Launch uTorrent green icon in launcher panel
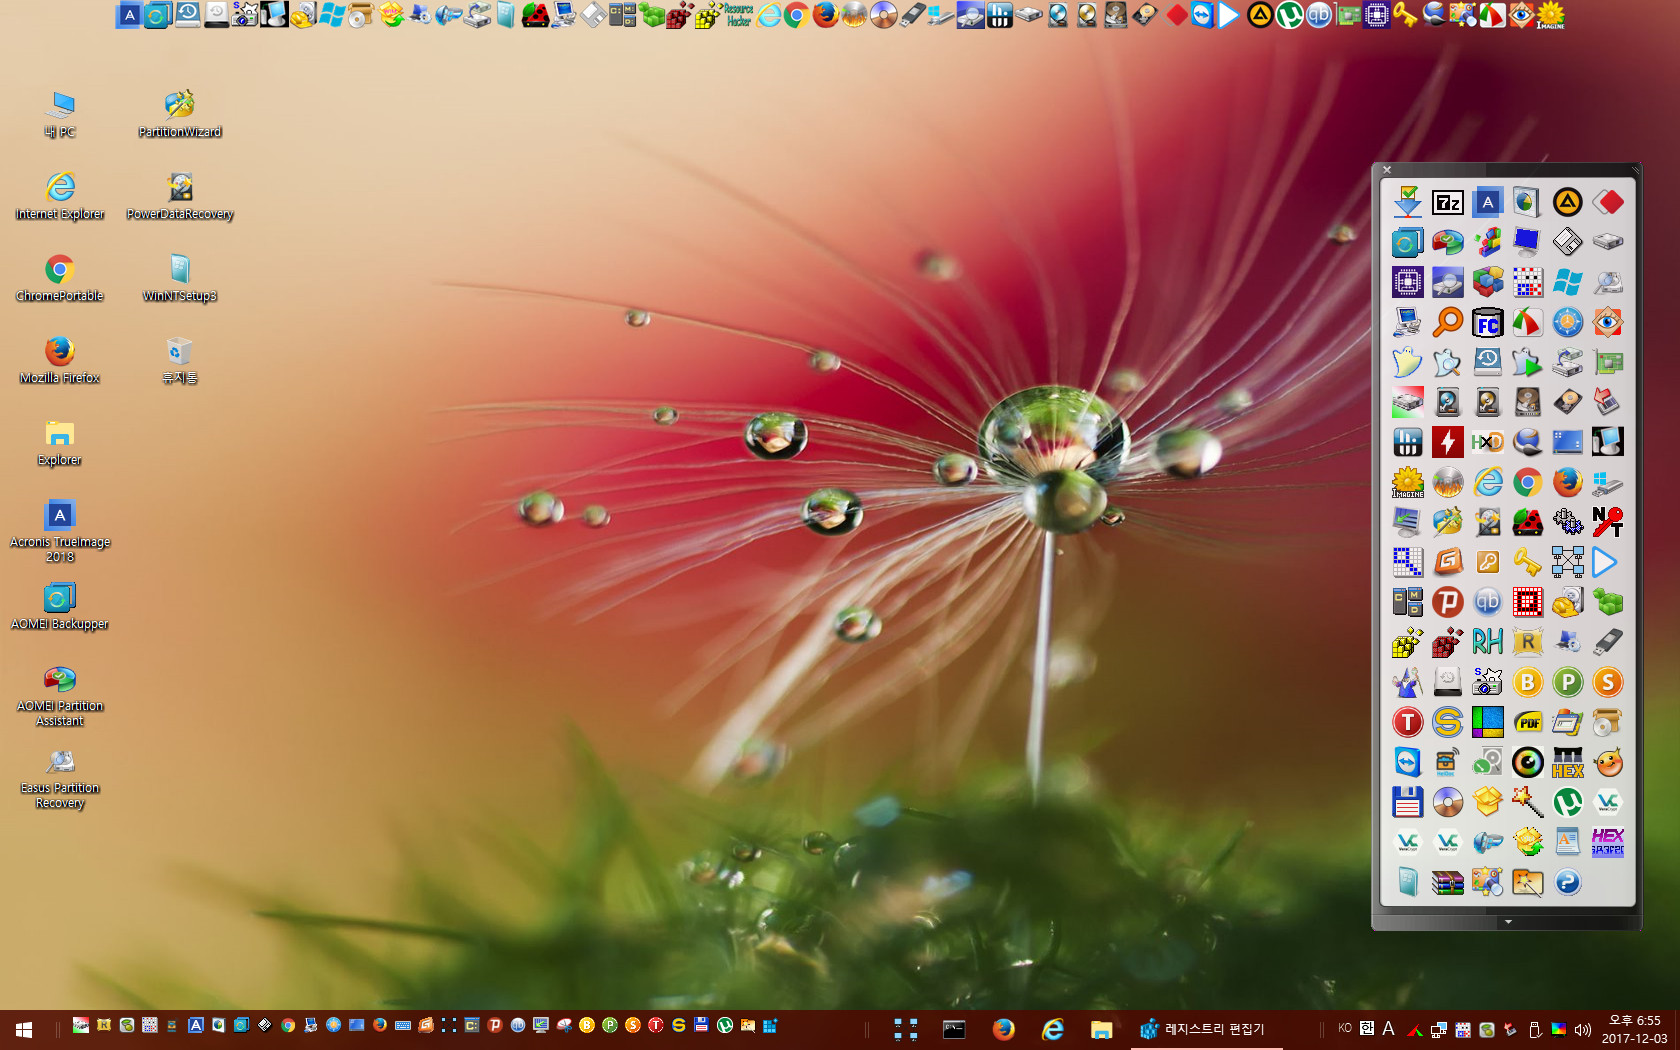1680x1050 pixels. pos(1567,803)
